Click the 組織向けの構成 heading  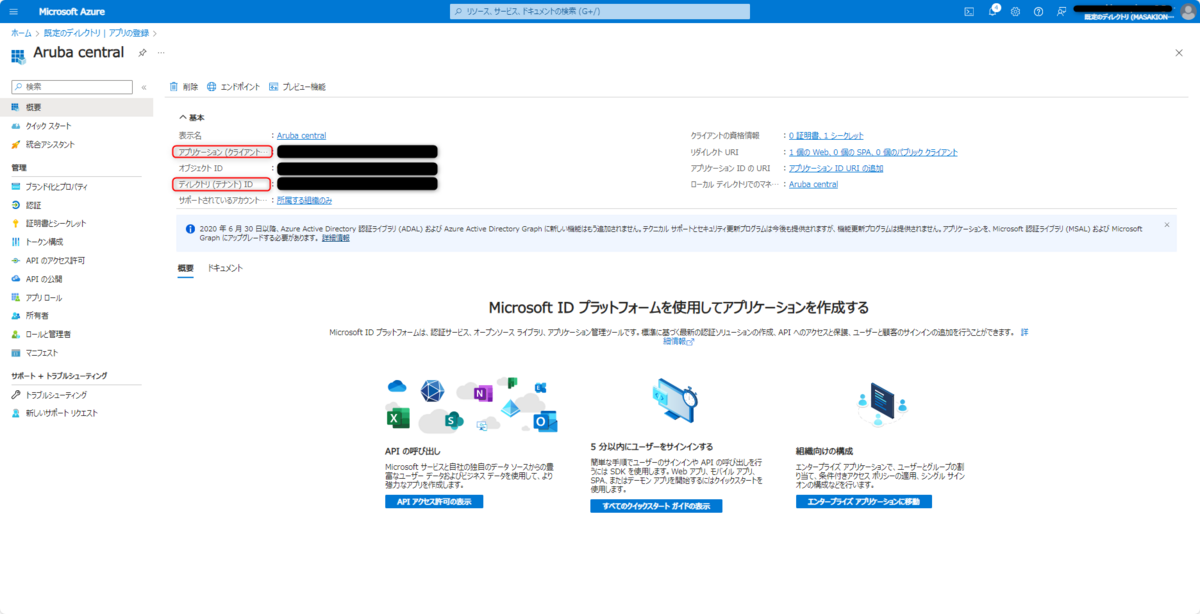click(824, 451)
